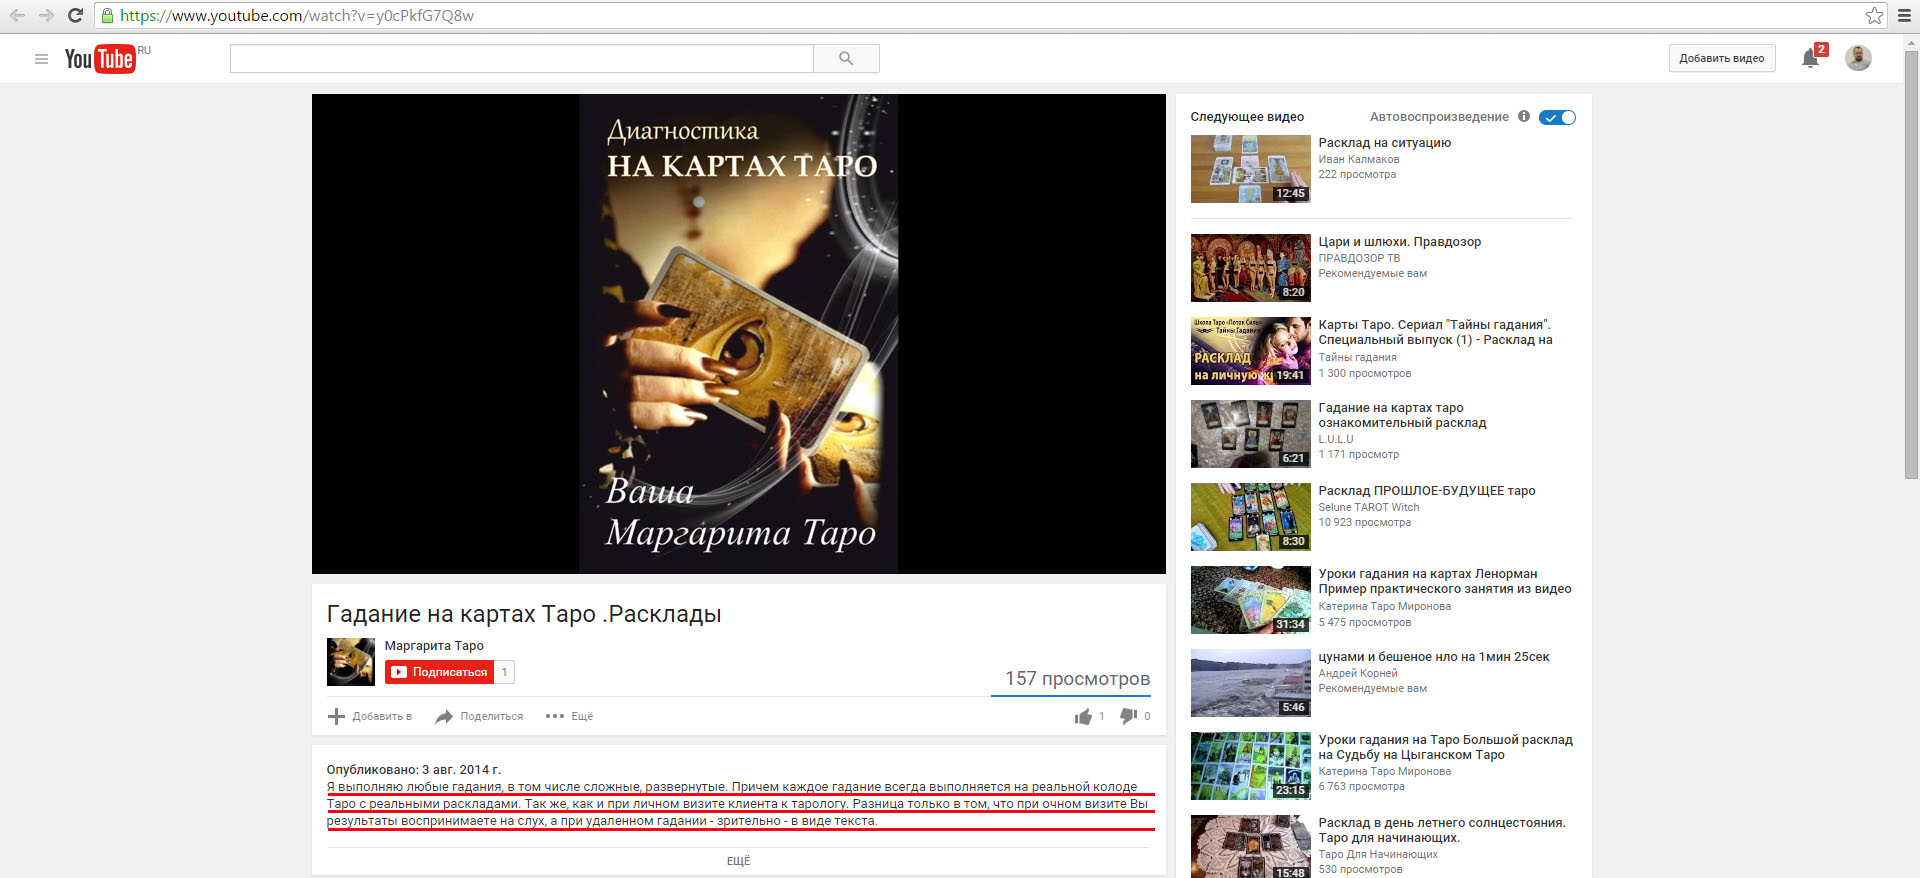The height and width of the screenshot is (878, 1920).
Task: Click the green padlock in address bar
Action: [107, 15]
